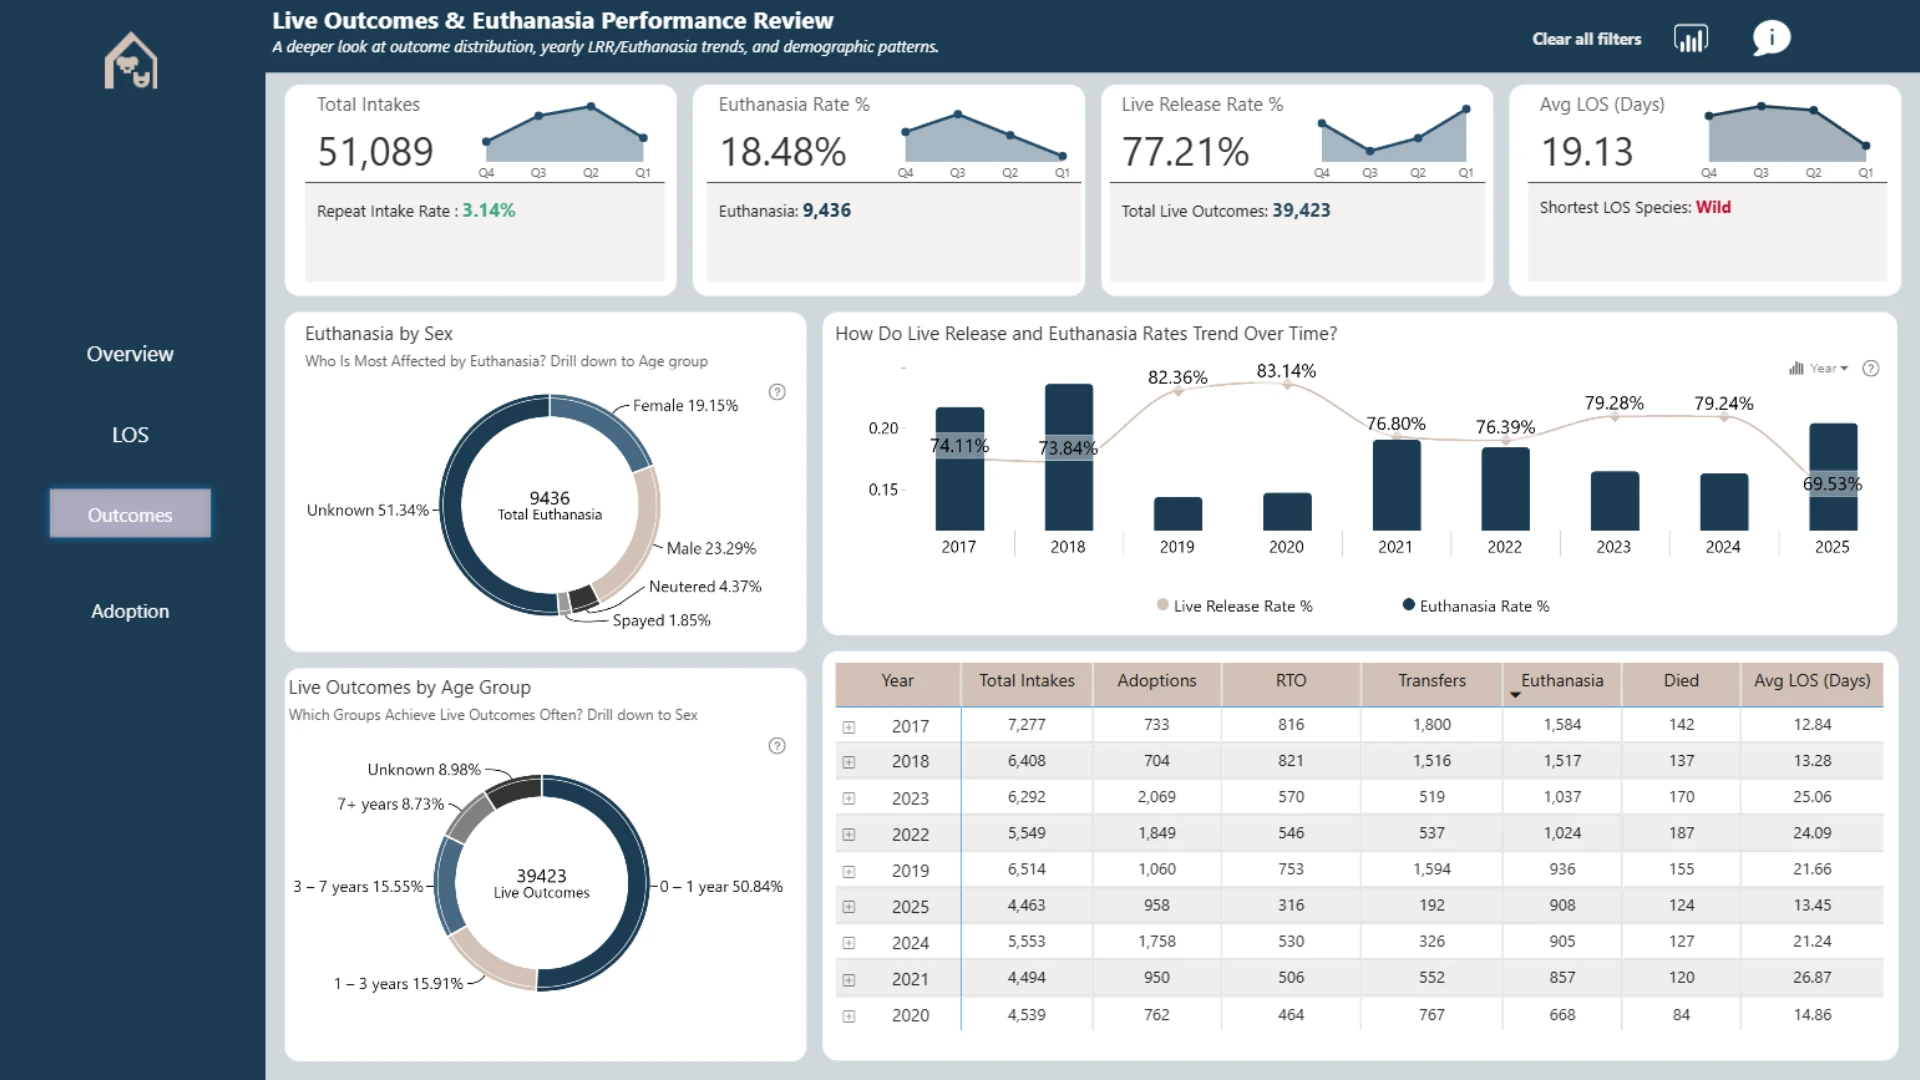Image resolution: width=1920 pixels, height=1080 pixels.
Task: Expand the 2022 table row
Action: [849, 835]
